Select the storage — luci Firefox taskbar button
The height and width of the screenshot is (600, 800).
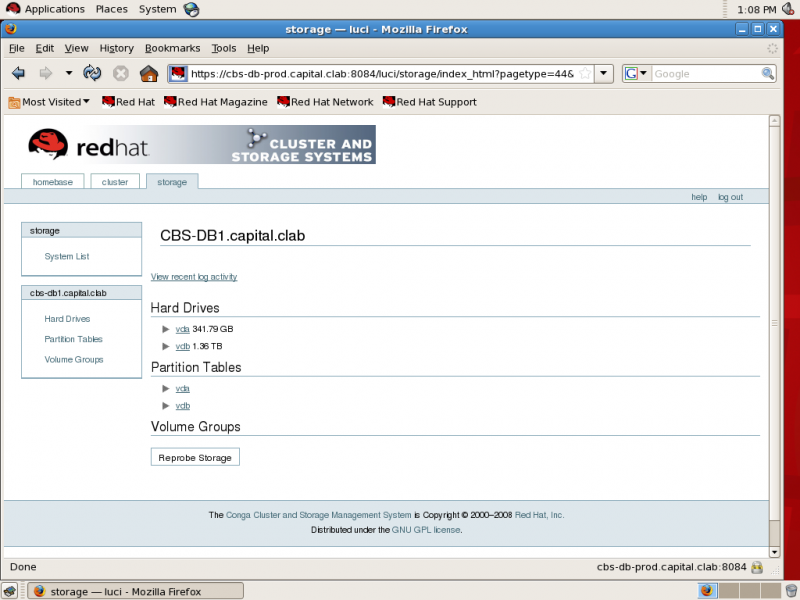135,591
